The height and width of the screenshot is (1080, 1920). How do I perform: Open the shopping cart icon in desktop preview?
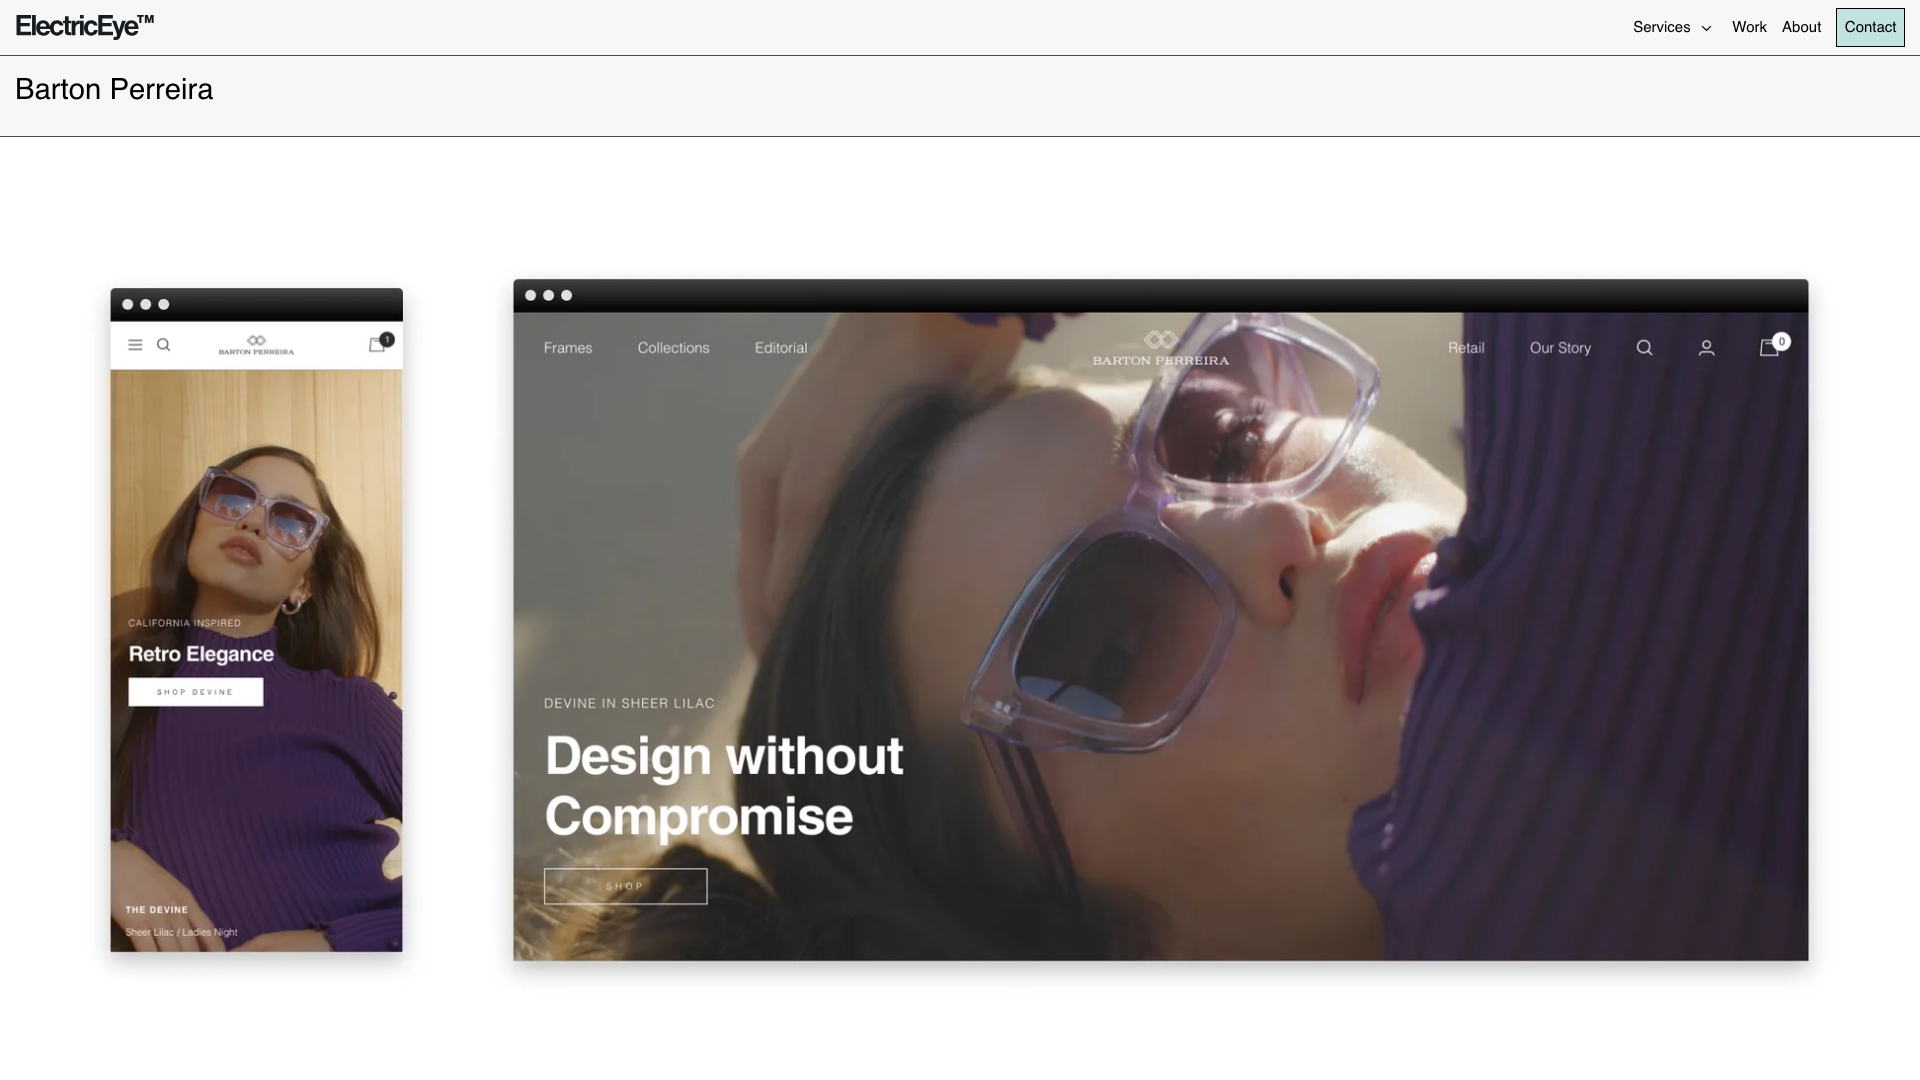pyautogui.click(x=1771, y=346)
